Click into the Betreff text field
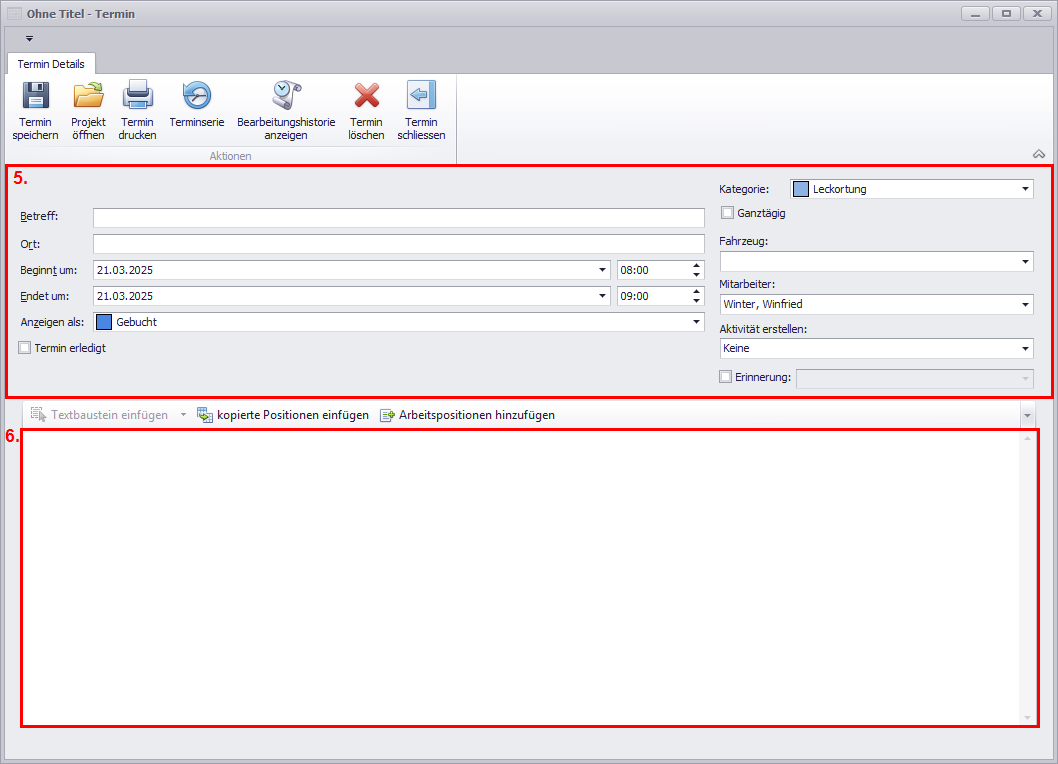This screenshot has height=764, width=1058. click(x=398, y=218)
